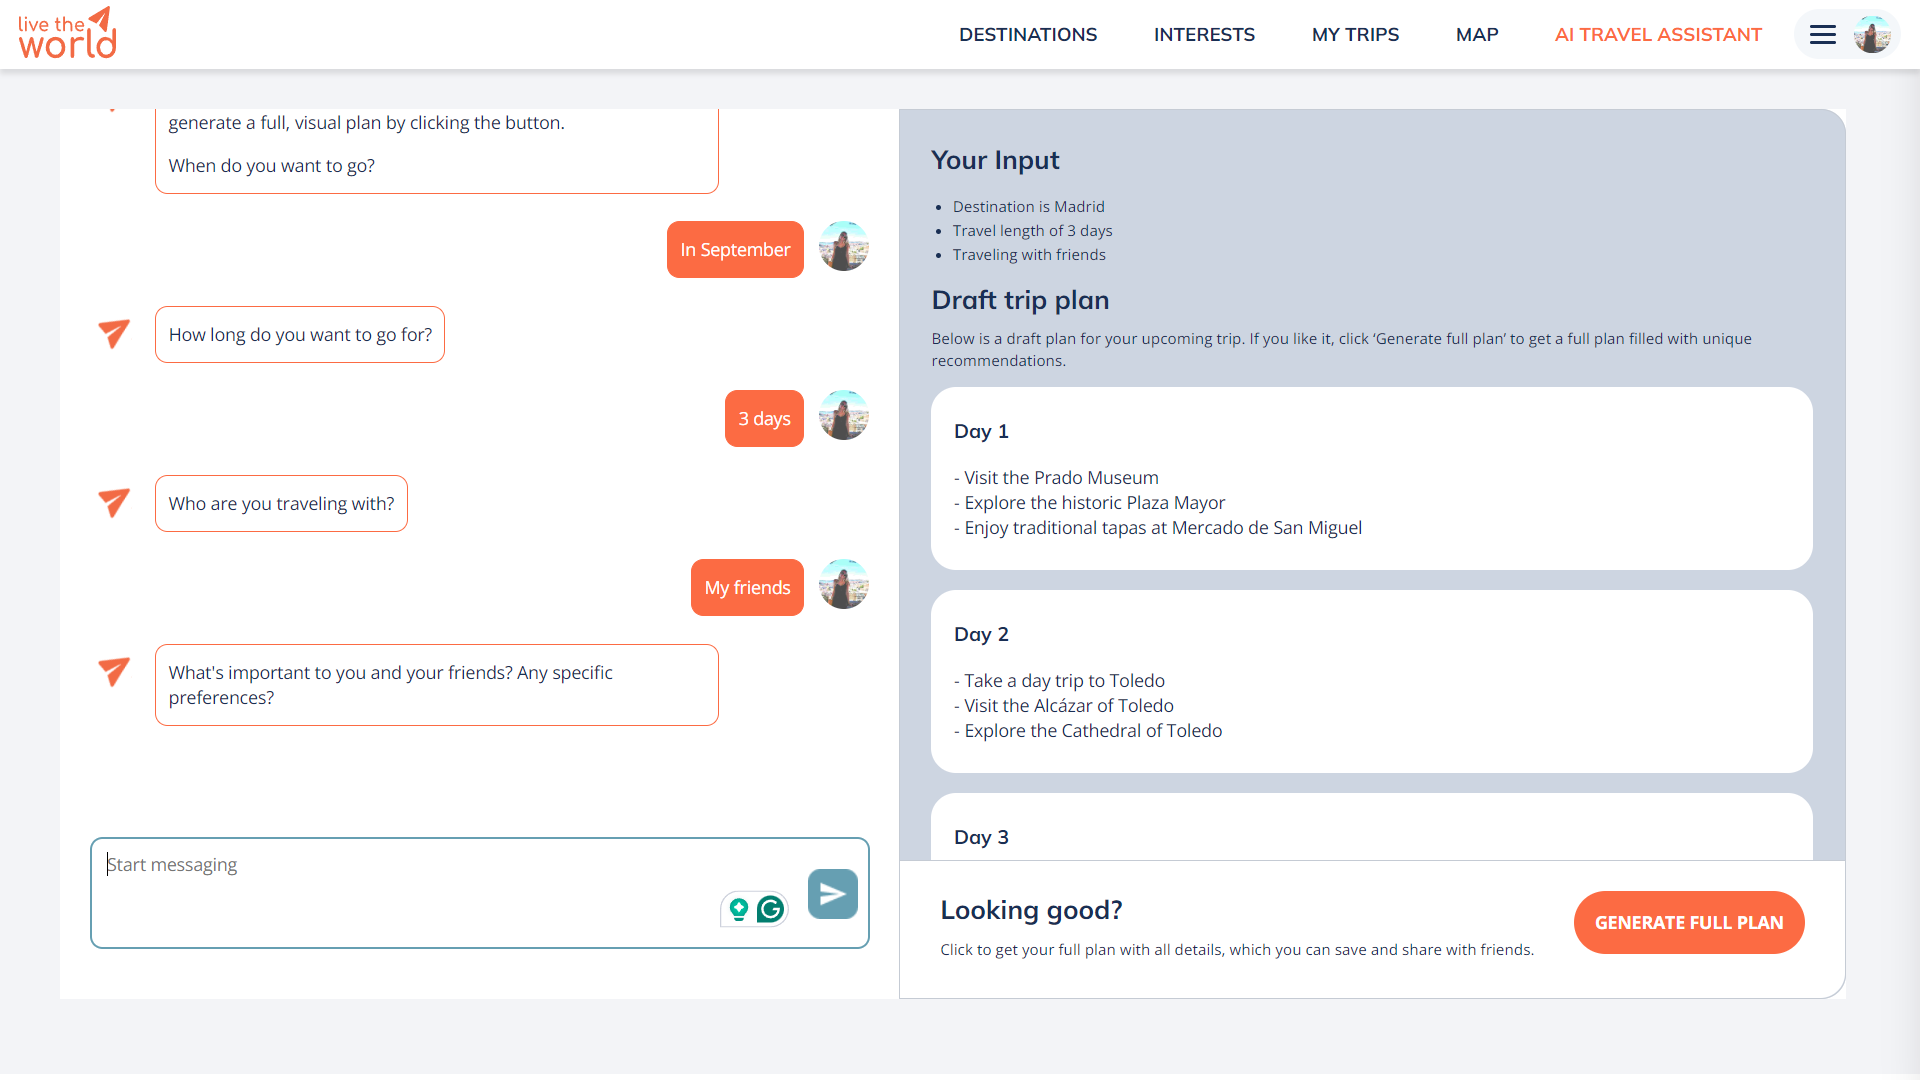
Task: Select the Day 2 plan card
Action: point(1370,682)
